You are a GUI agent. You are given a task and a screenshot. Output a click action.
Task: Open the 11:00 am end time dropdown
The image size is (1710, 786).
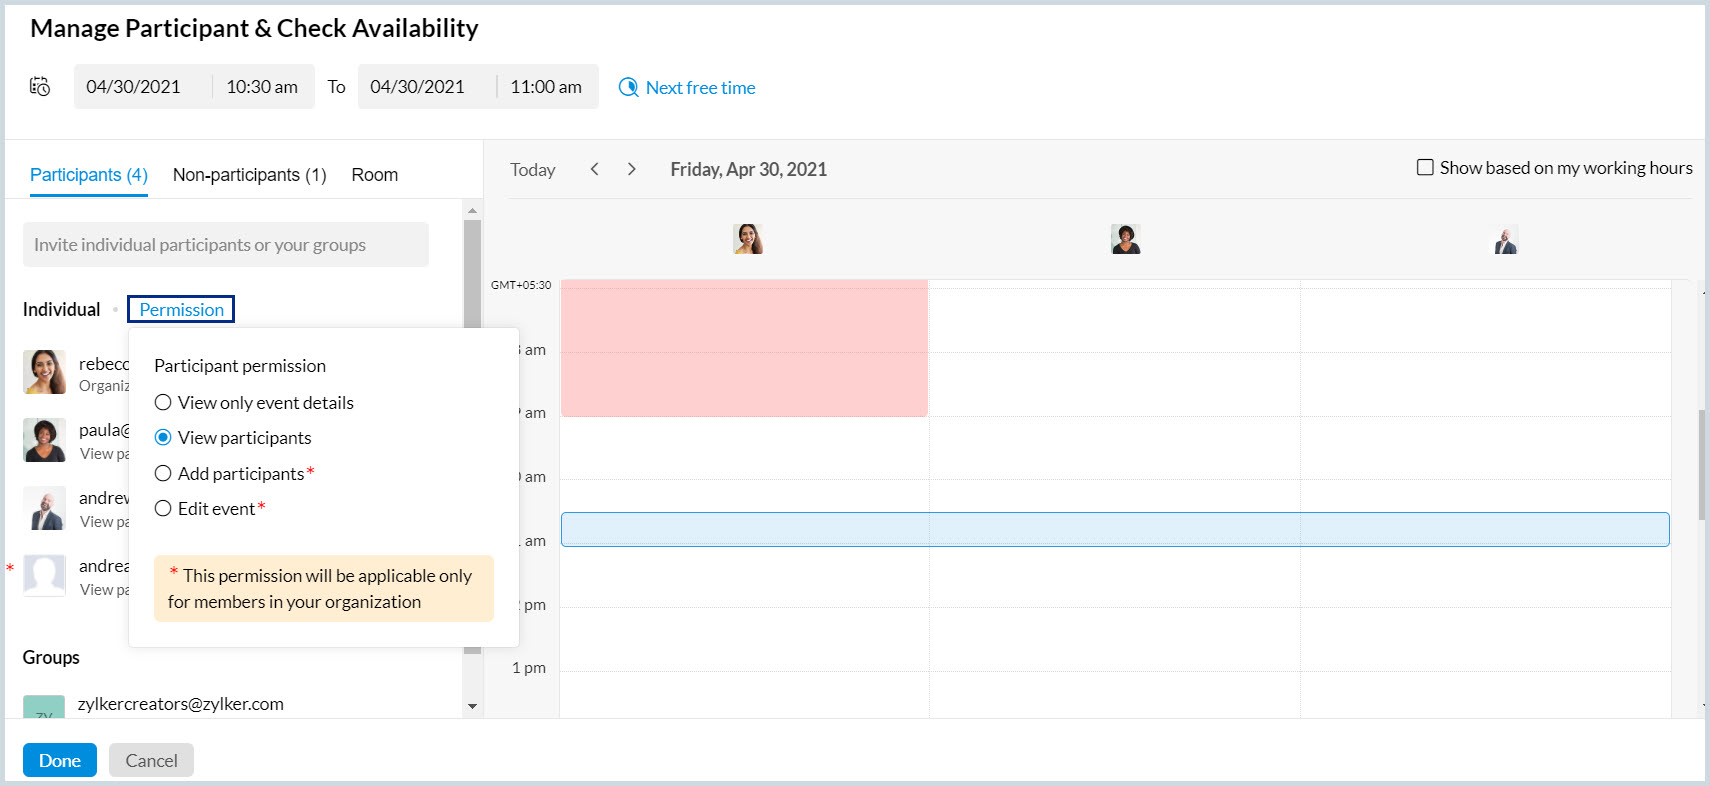coord(546,87)
